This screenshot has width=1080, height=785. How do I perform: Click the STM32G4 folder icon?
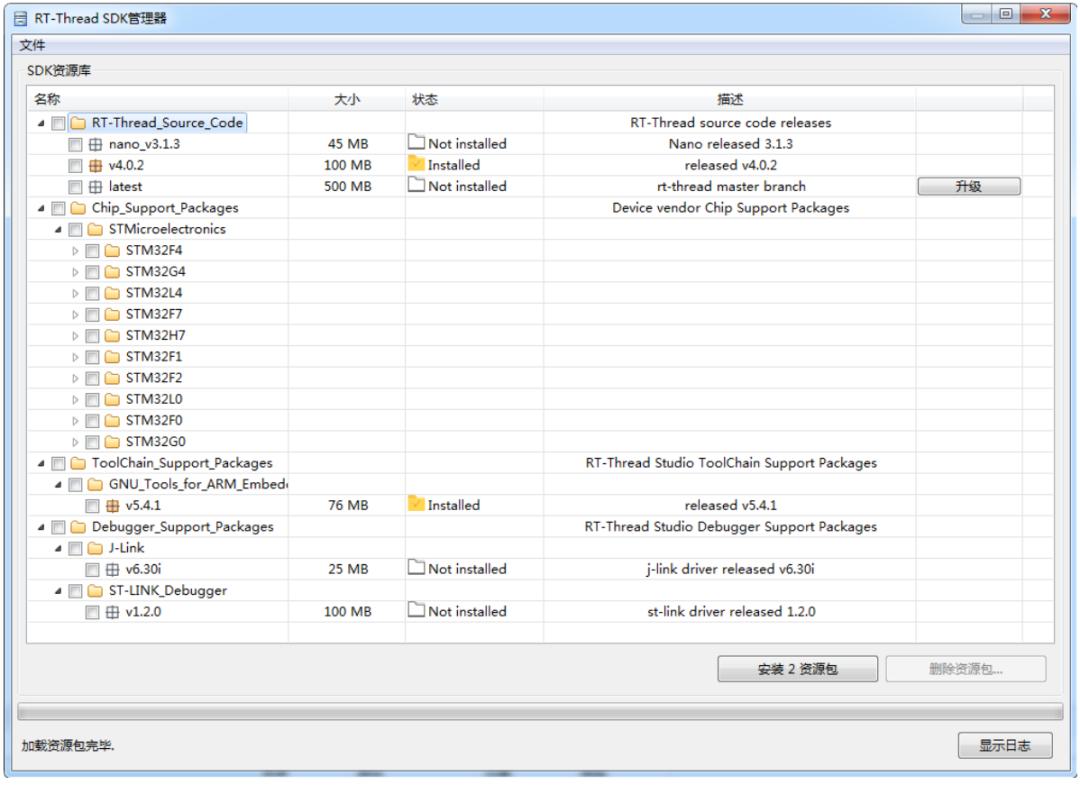112,272
